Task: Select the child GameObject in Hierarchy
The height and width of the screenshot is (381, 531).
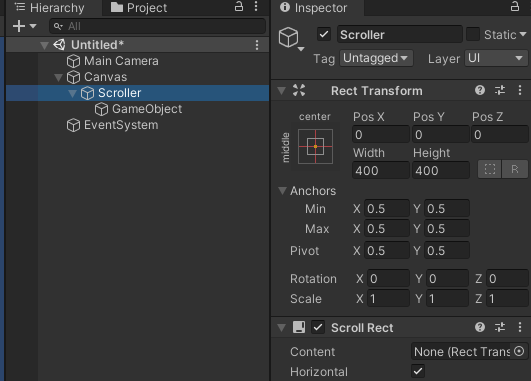Action: (x=147, y=109)
